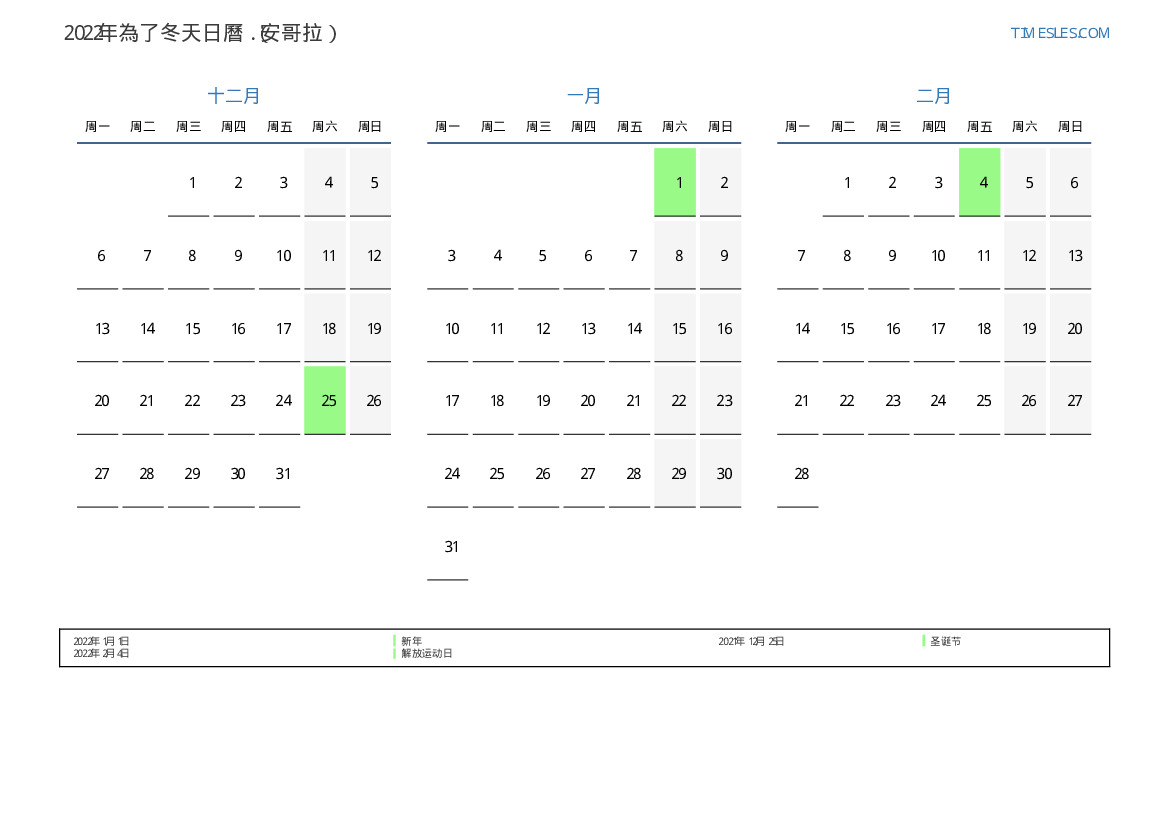
Task: Click the 解放运动日 holiday legend entry
Action: click(x=426, y=653)
